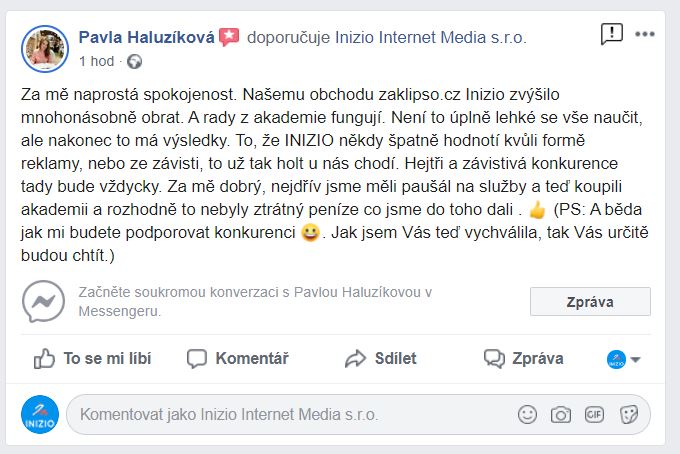Share the post via Sdílet

(x=380, y=359)
